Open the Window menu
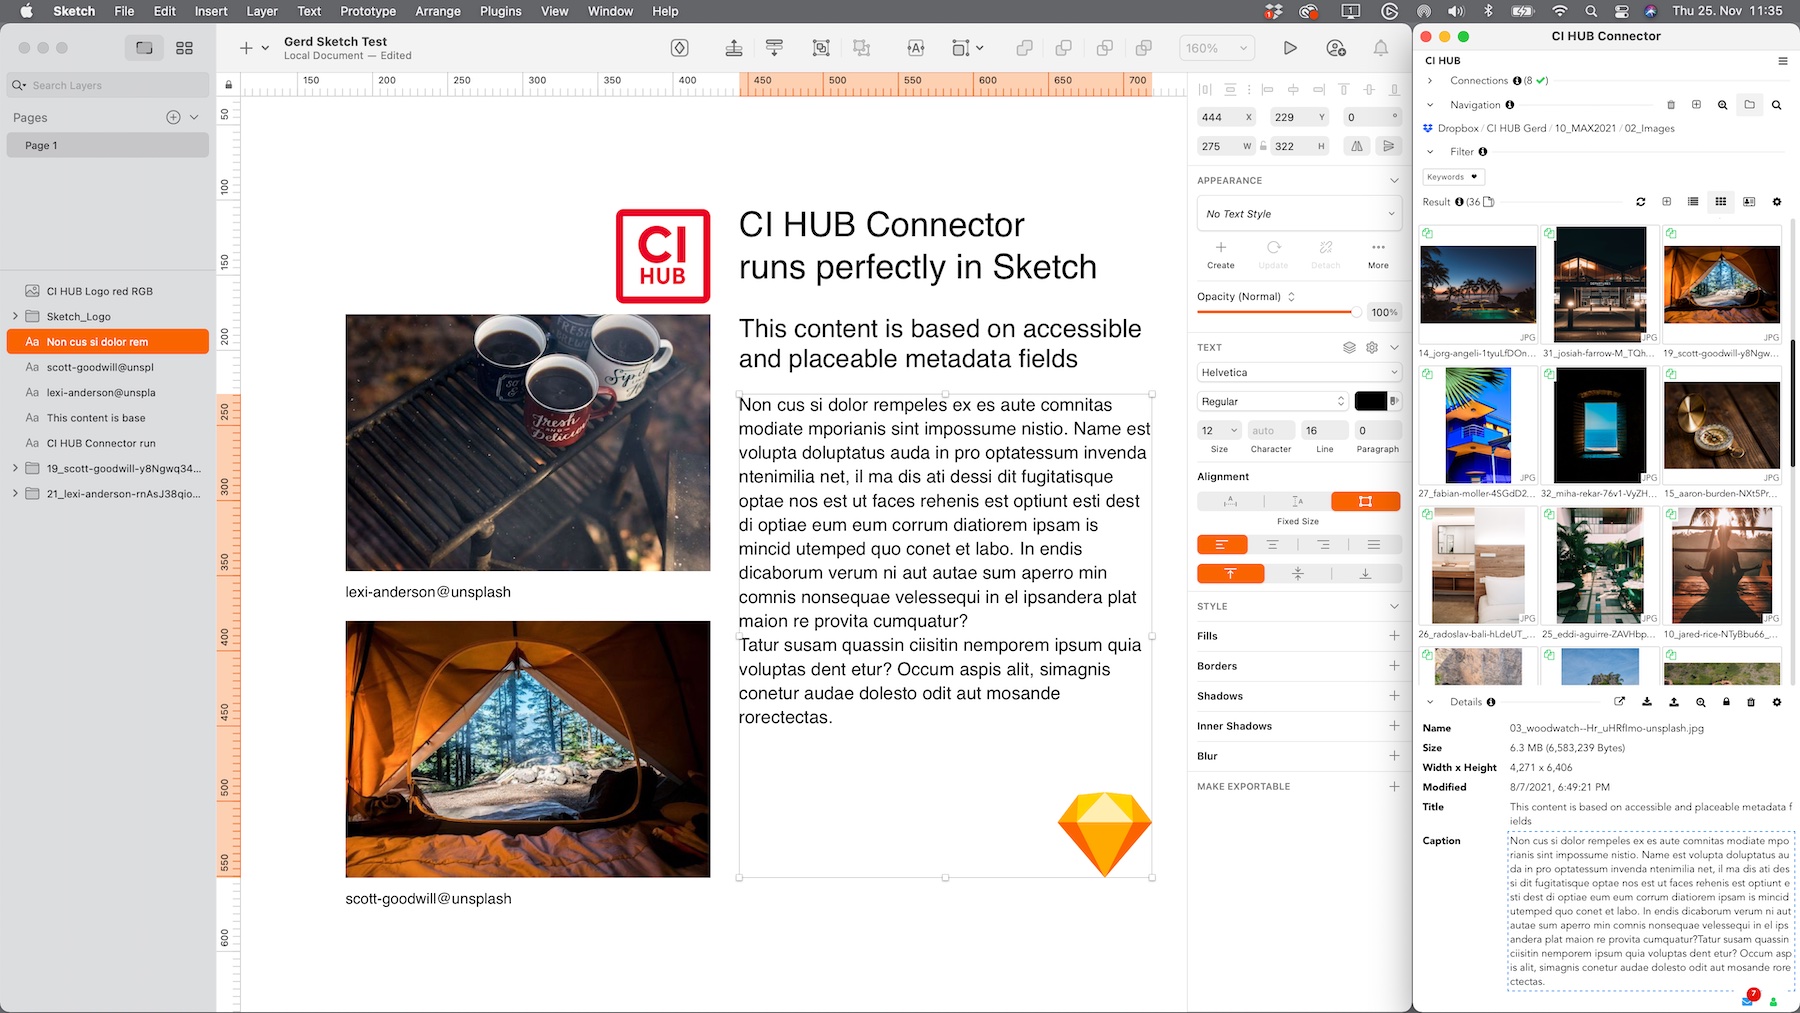1800x1013 pixels. tap(610, 11)
